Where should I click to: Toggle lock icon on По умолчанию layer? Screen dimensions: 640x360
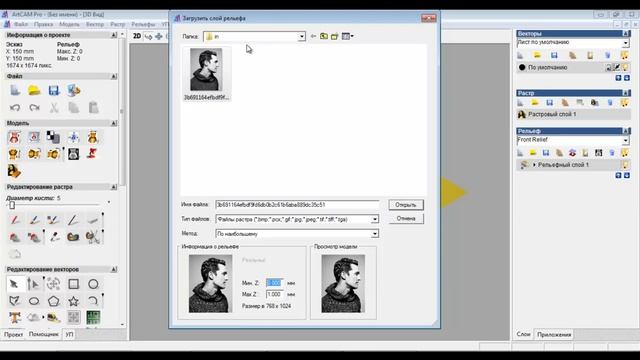[608, 67]
